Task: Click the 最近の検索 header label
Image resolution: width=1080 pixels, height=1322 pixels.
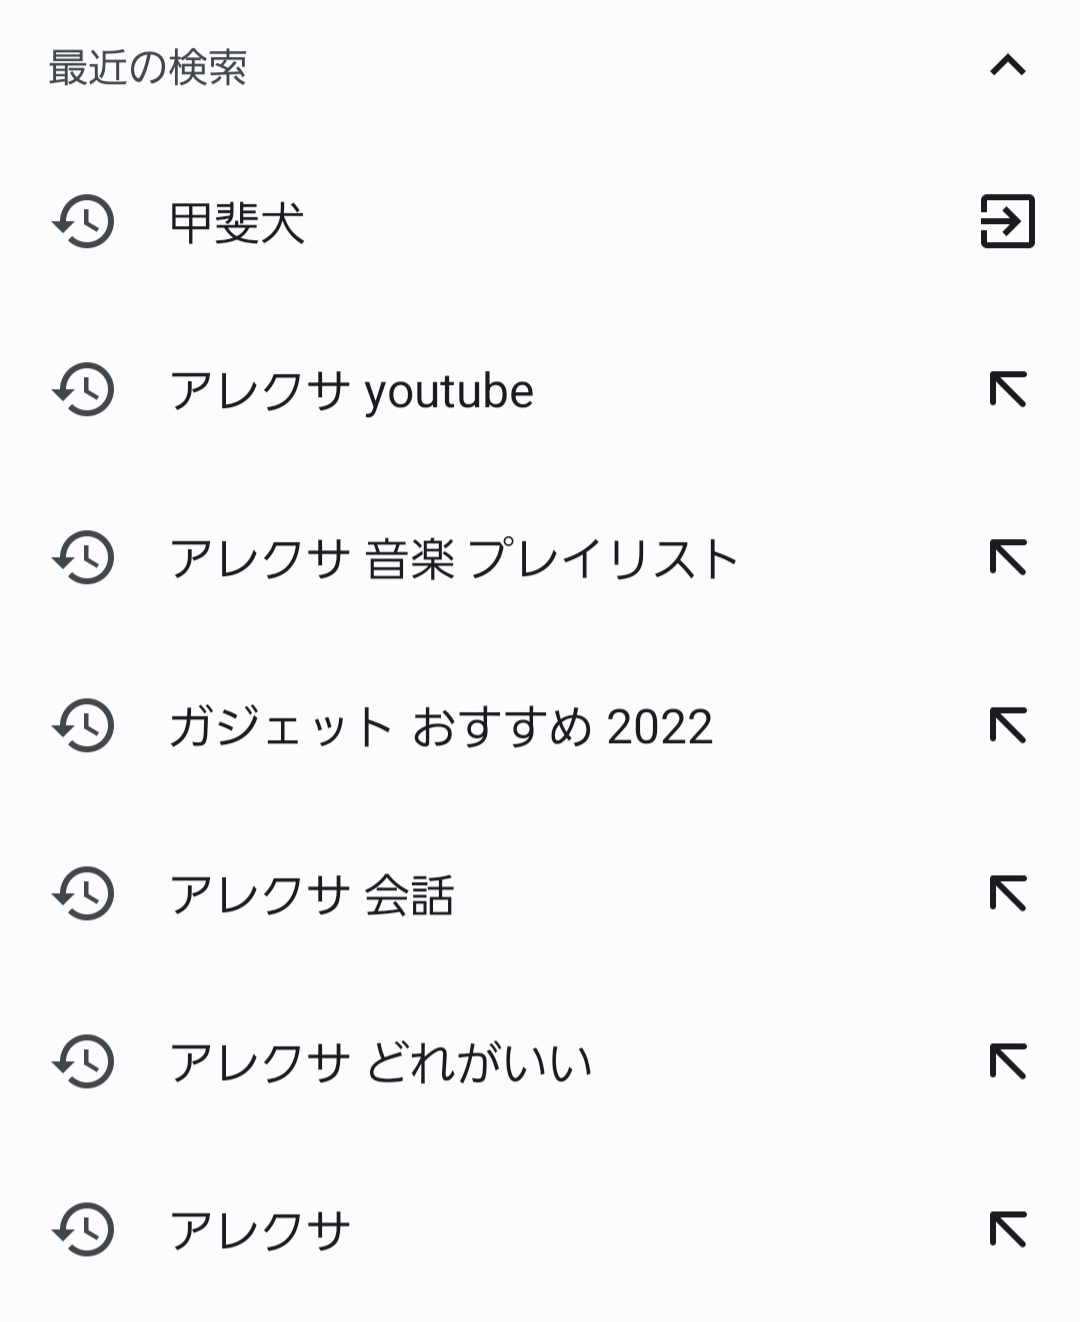Action: pyautogui.click(x=148, y=68)
